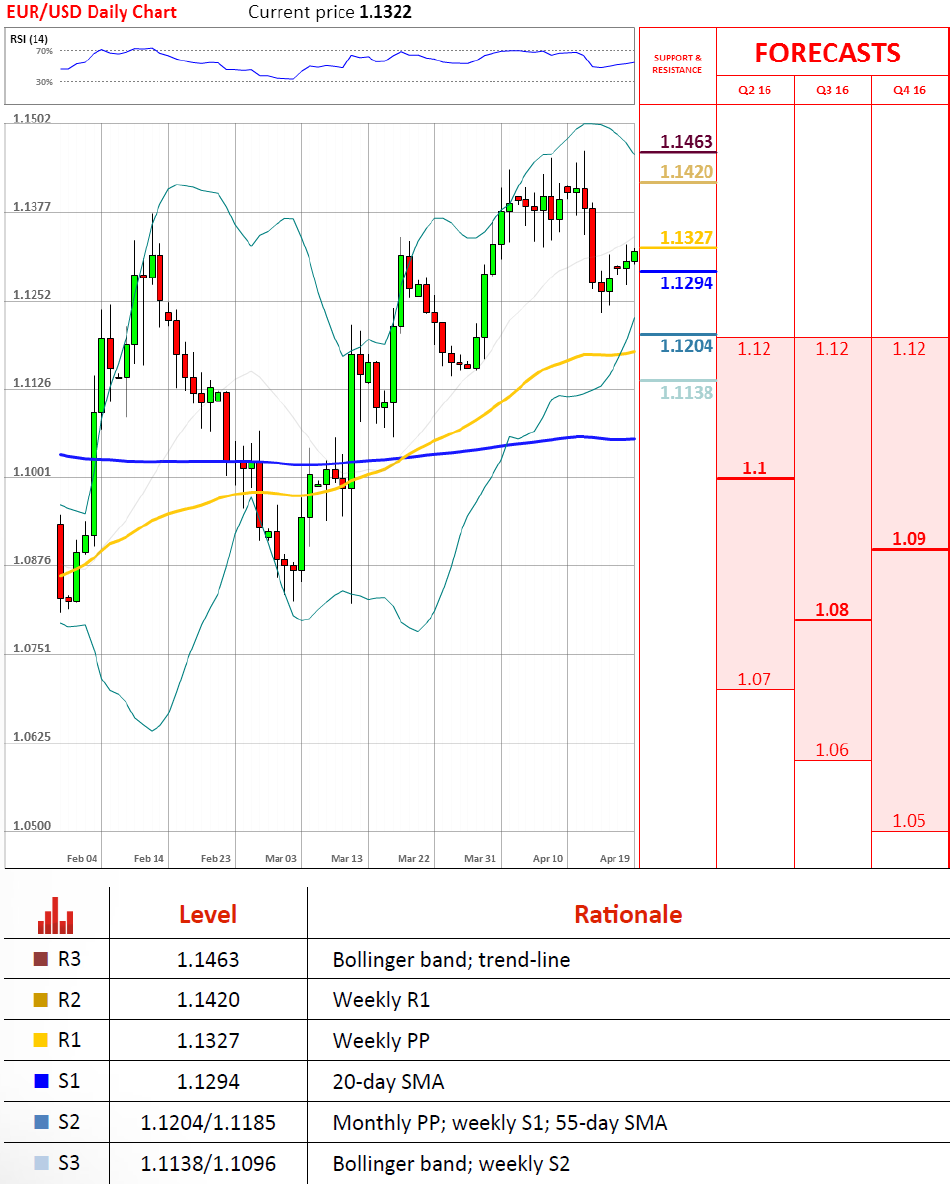Click the S3 row label

tap(69, 1163)
